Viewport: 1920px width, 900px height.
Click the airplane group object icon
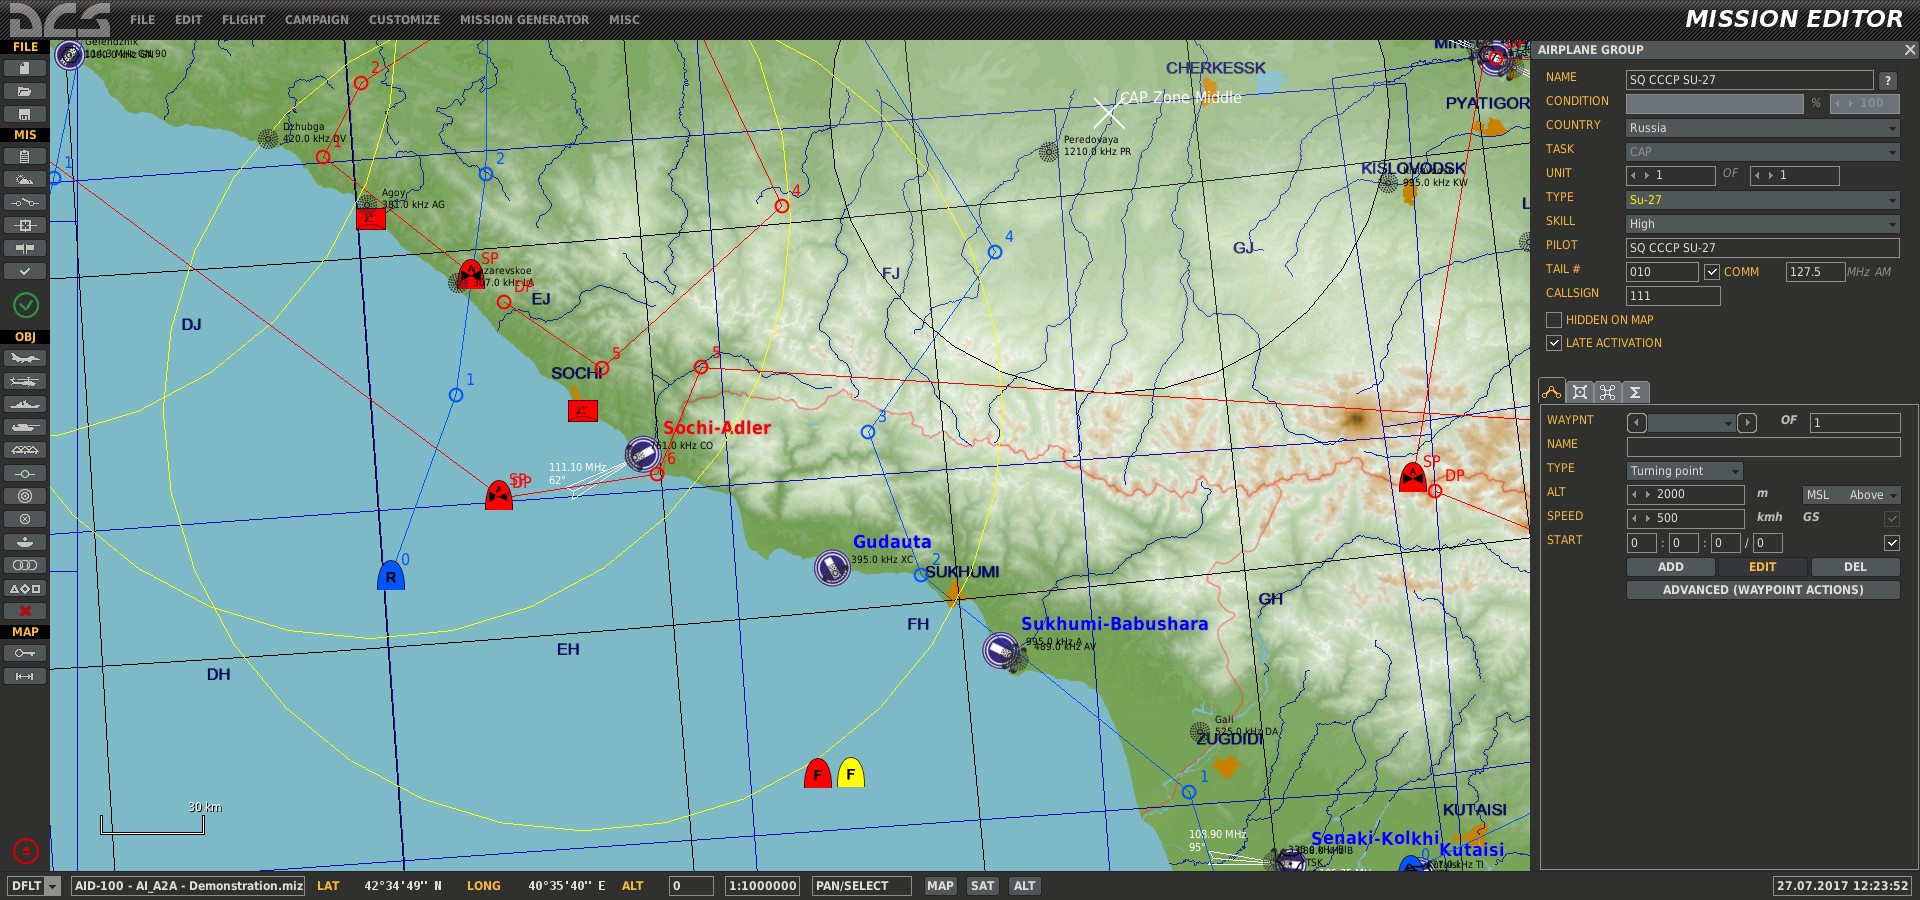point(25,358)
